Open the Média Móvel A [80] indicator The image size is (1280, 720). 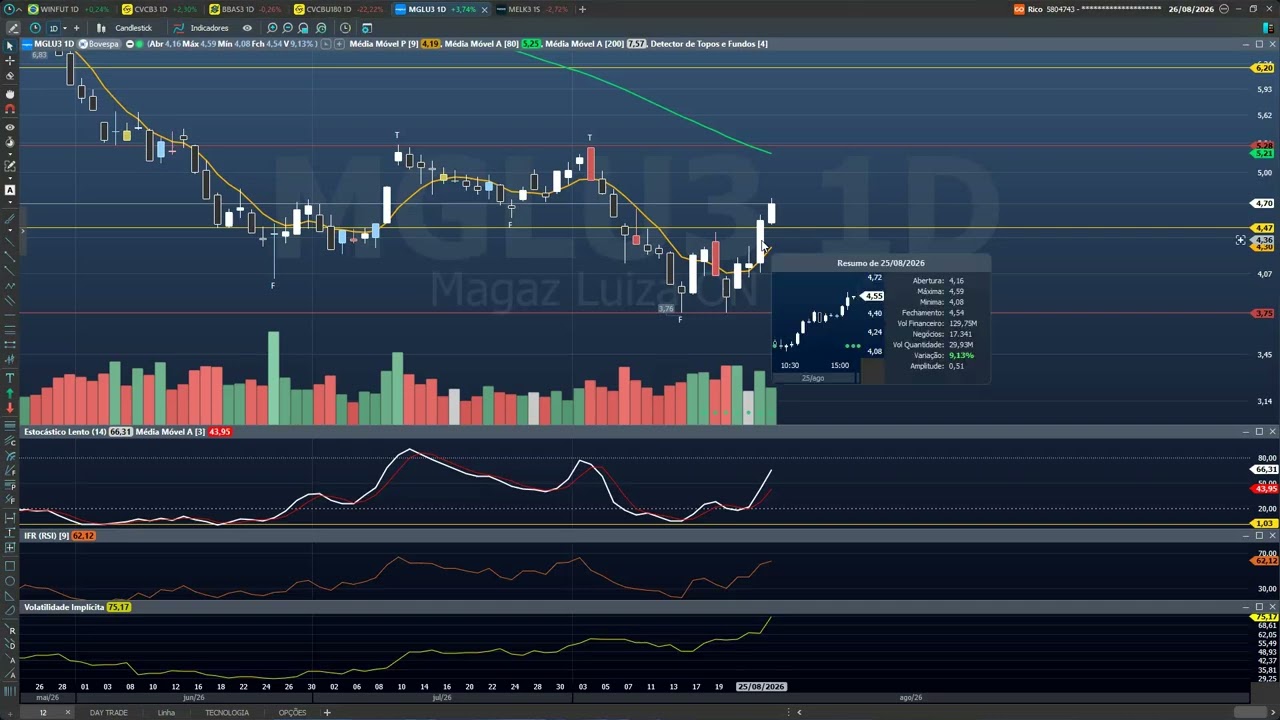(481, 44)
